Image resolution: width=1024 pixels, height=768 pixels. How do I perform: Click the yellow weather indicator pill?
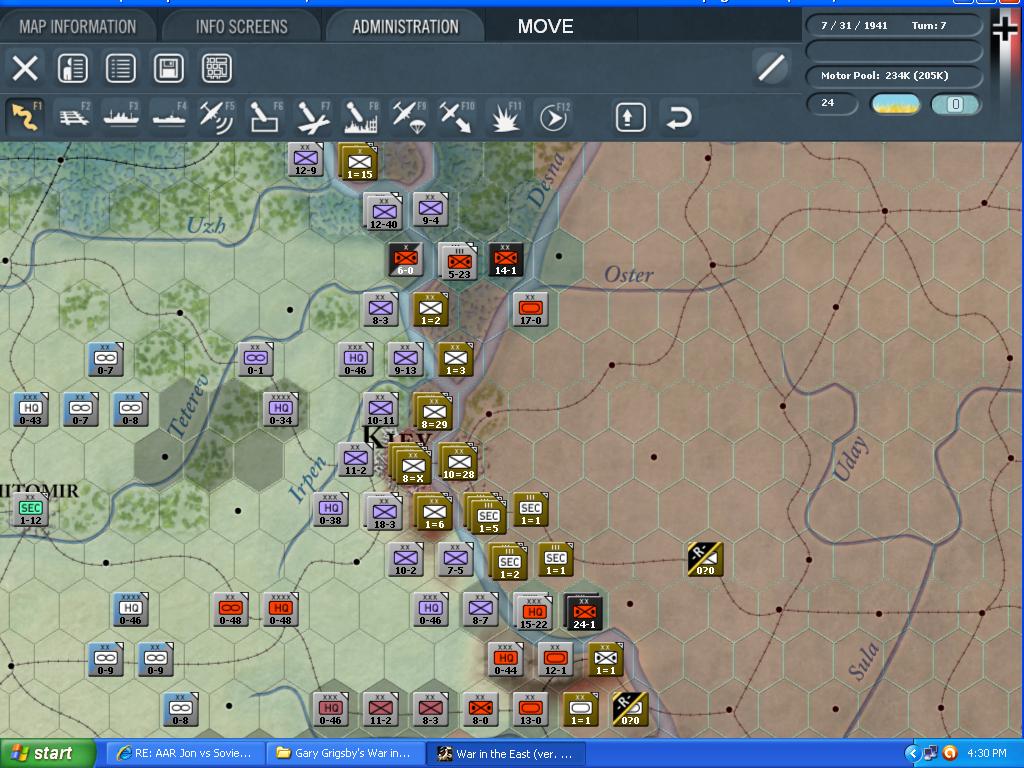tap(896, 104)
